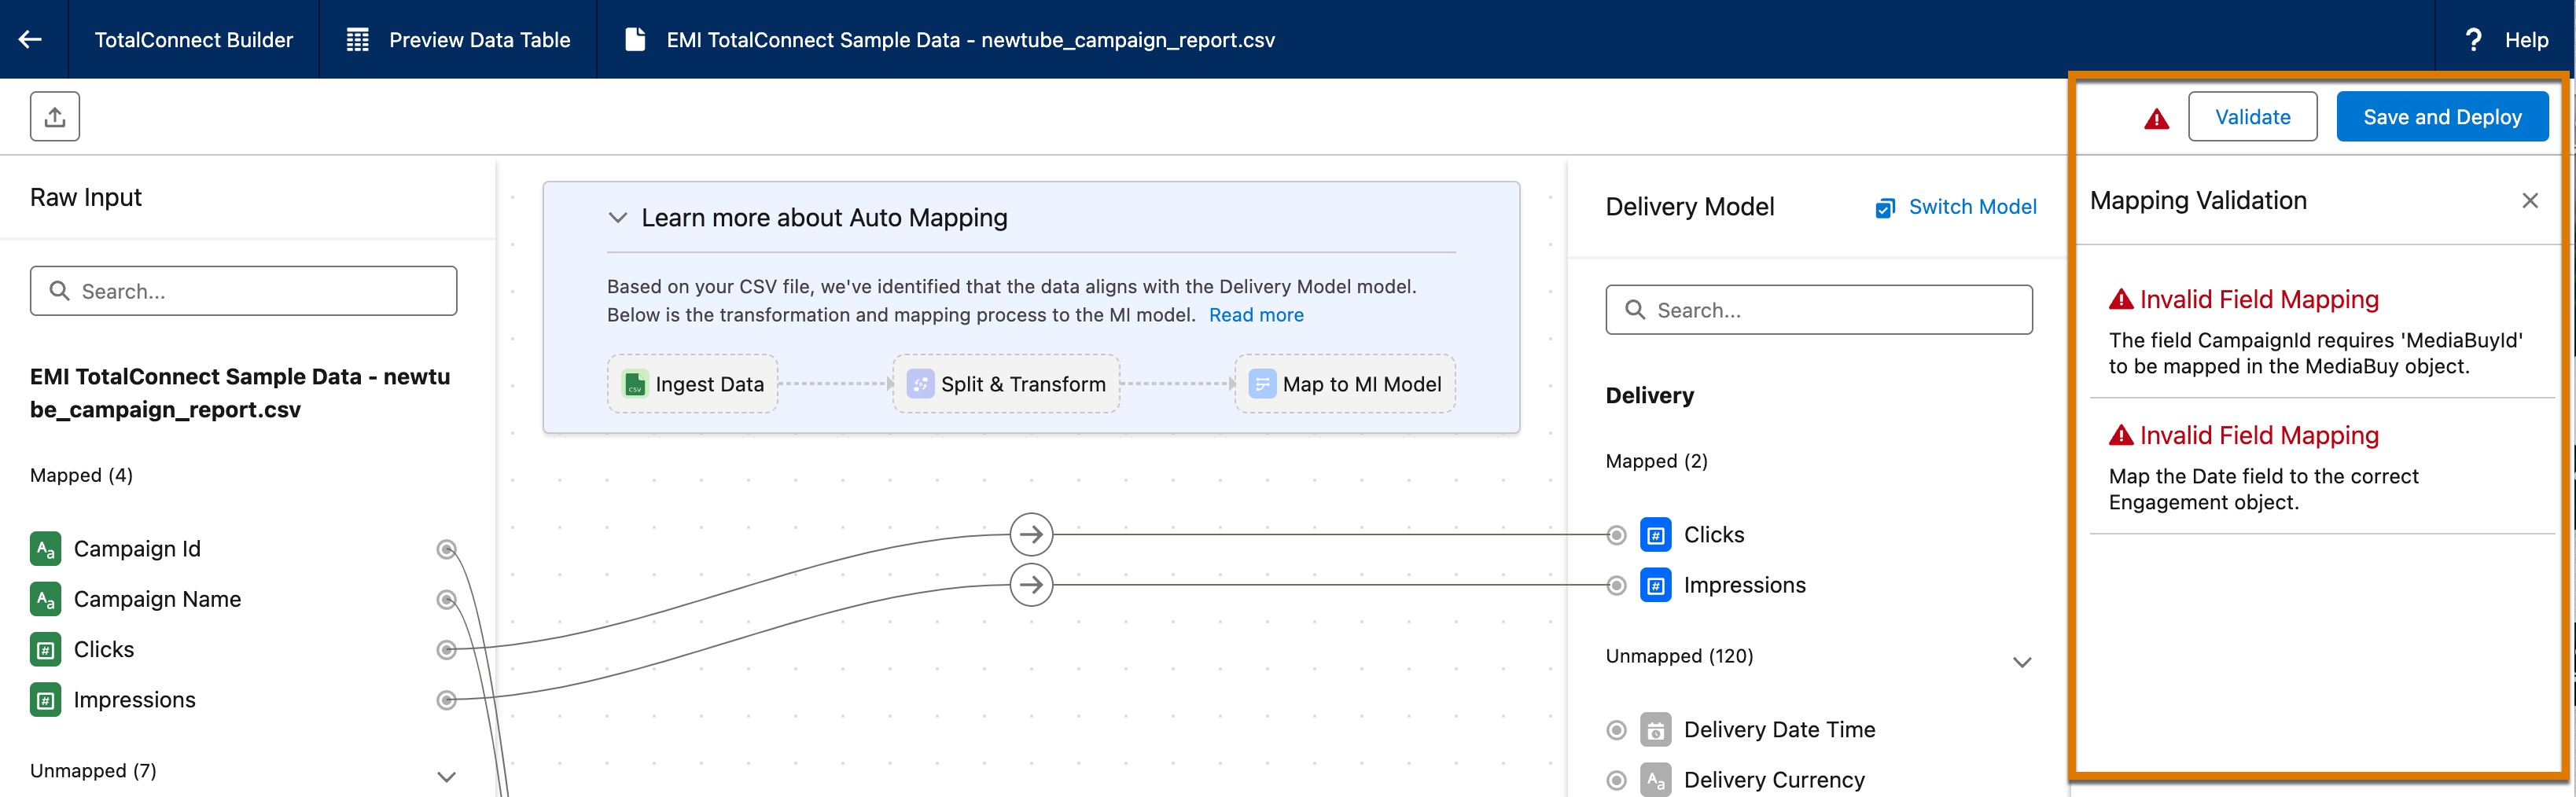Click the warning triangle beside Validate
This screenshot has width=2576, height=797.
2156,116
